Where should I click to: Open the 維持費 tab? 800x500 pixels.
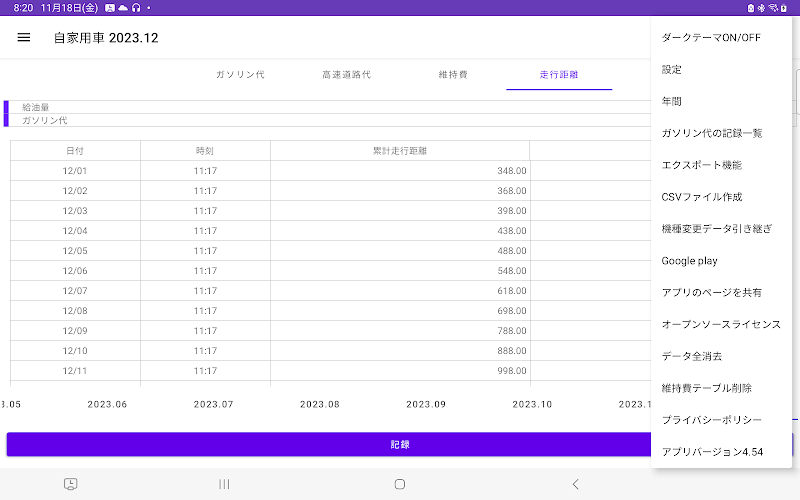click(x=453, y=75)
